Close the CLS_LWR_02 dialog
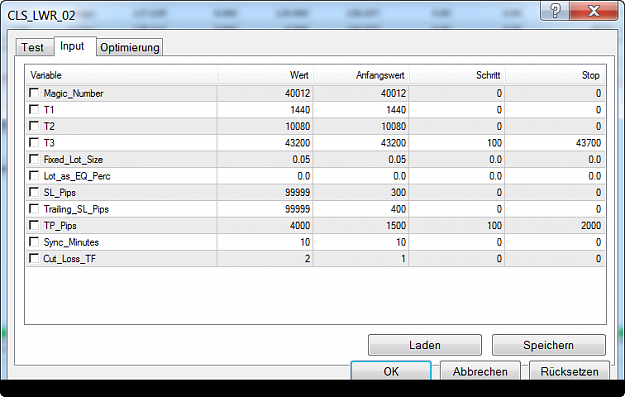This screenshot has height=397, width=625. (594, 10)
